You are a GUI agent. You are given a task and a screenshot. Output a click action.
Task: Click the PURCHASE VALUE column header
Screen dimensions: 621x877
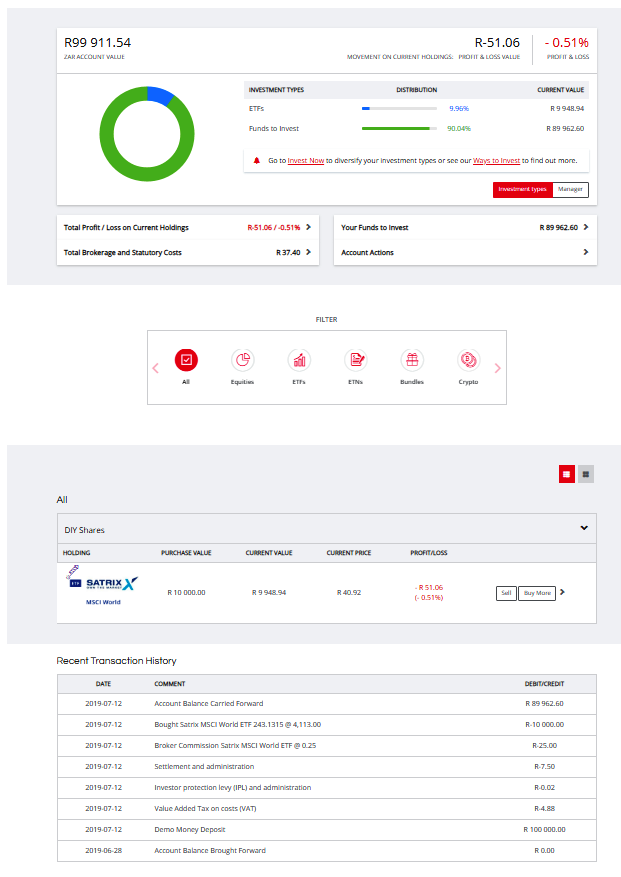click(x=186, y=553)
